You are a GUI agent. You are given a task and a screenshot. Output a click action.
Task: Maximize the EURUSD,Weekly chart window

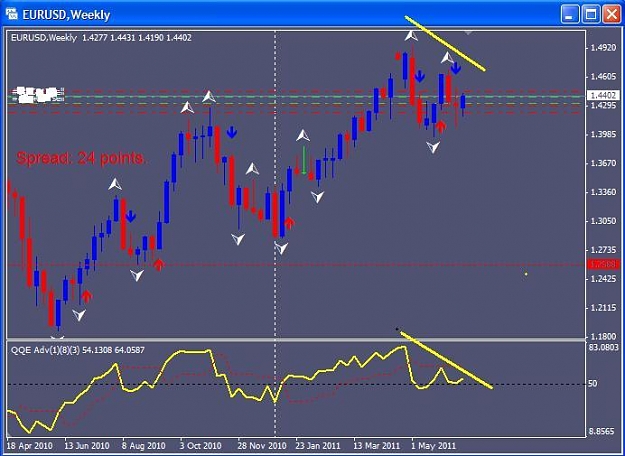(x=591, y=15)
